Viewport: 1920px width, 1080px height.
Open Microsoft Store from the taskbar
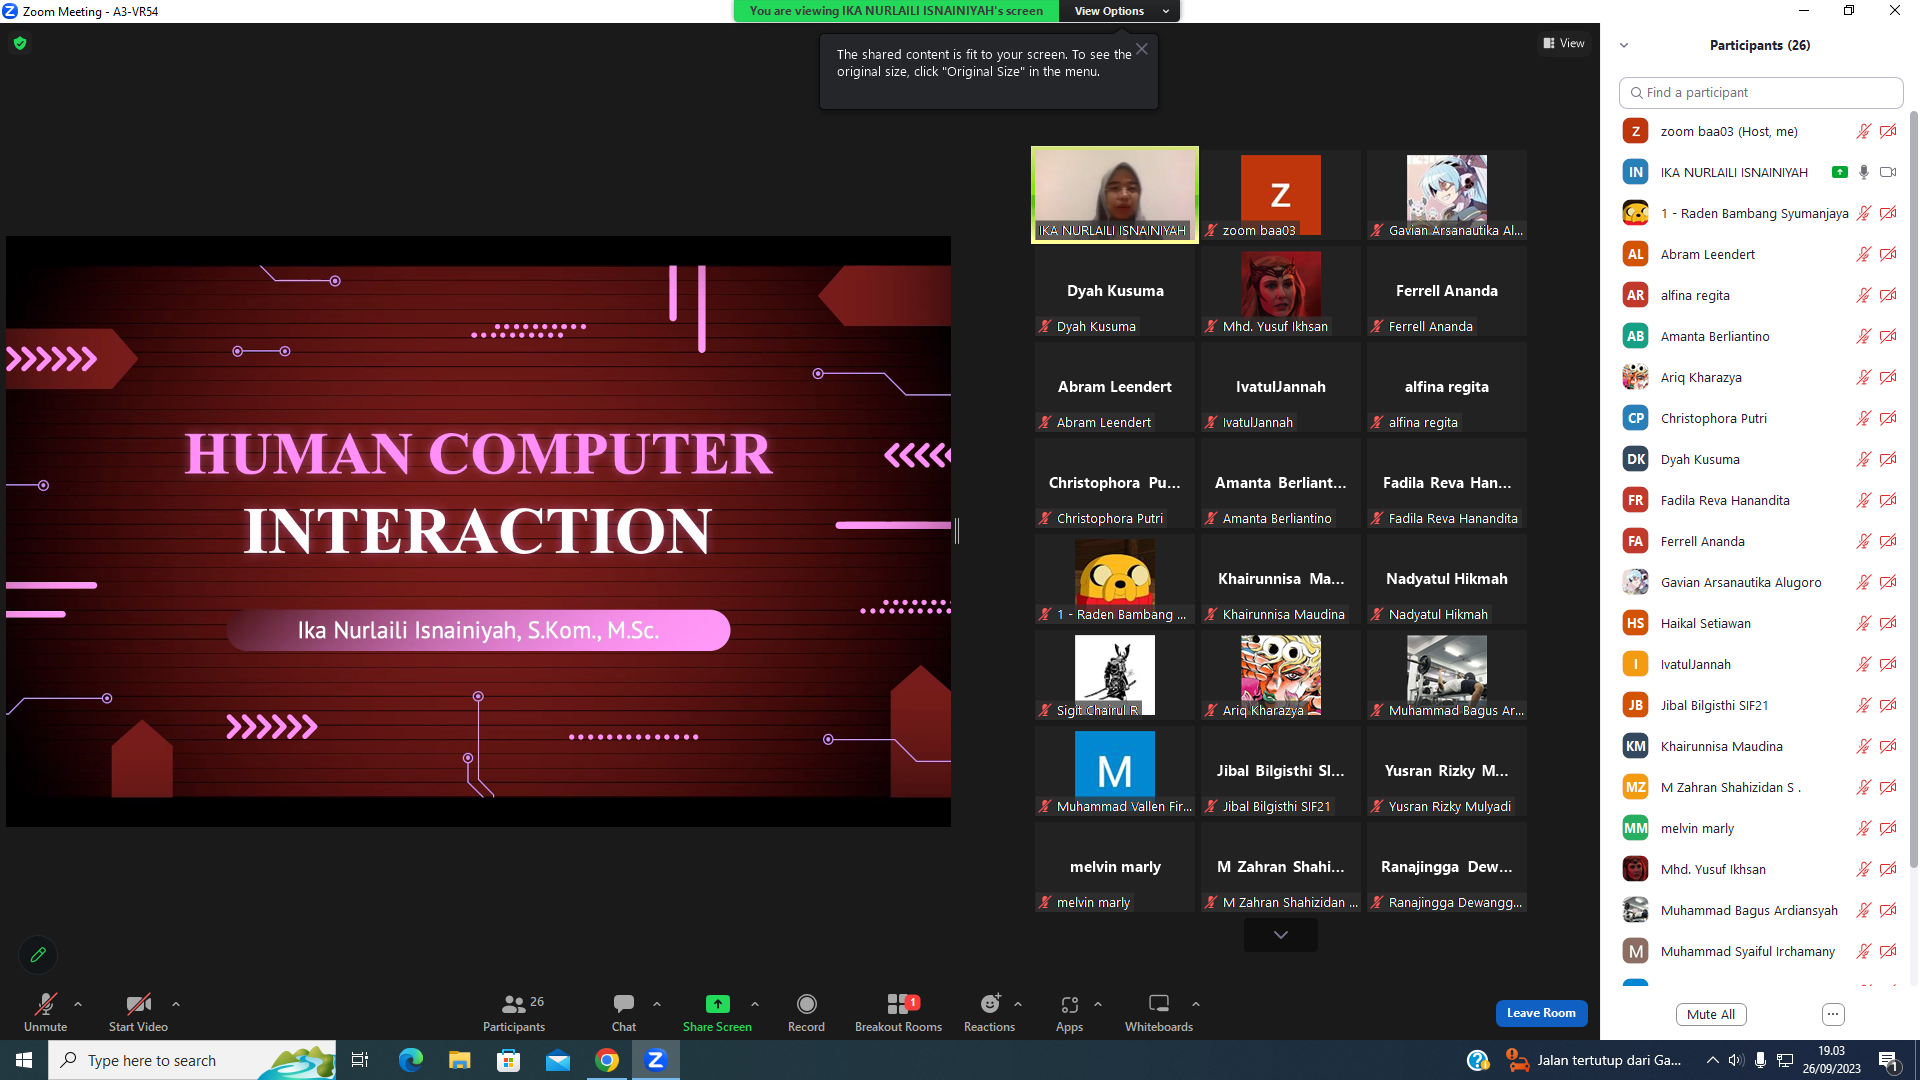508,1060
